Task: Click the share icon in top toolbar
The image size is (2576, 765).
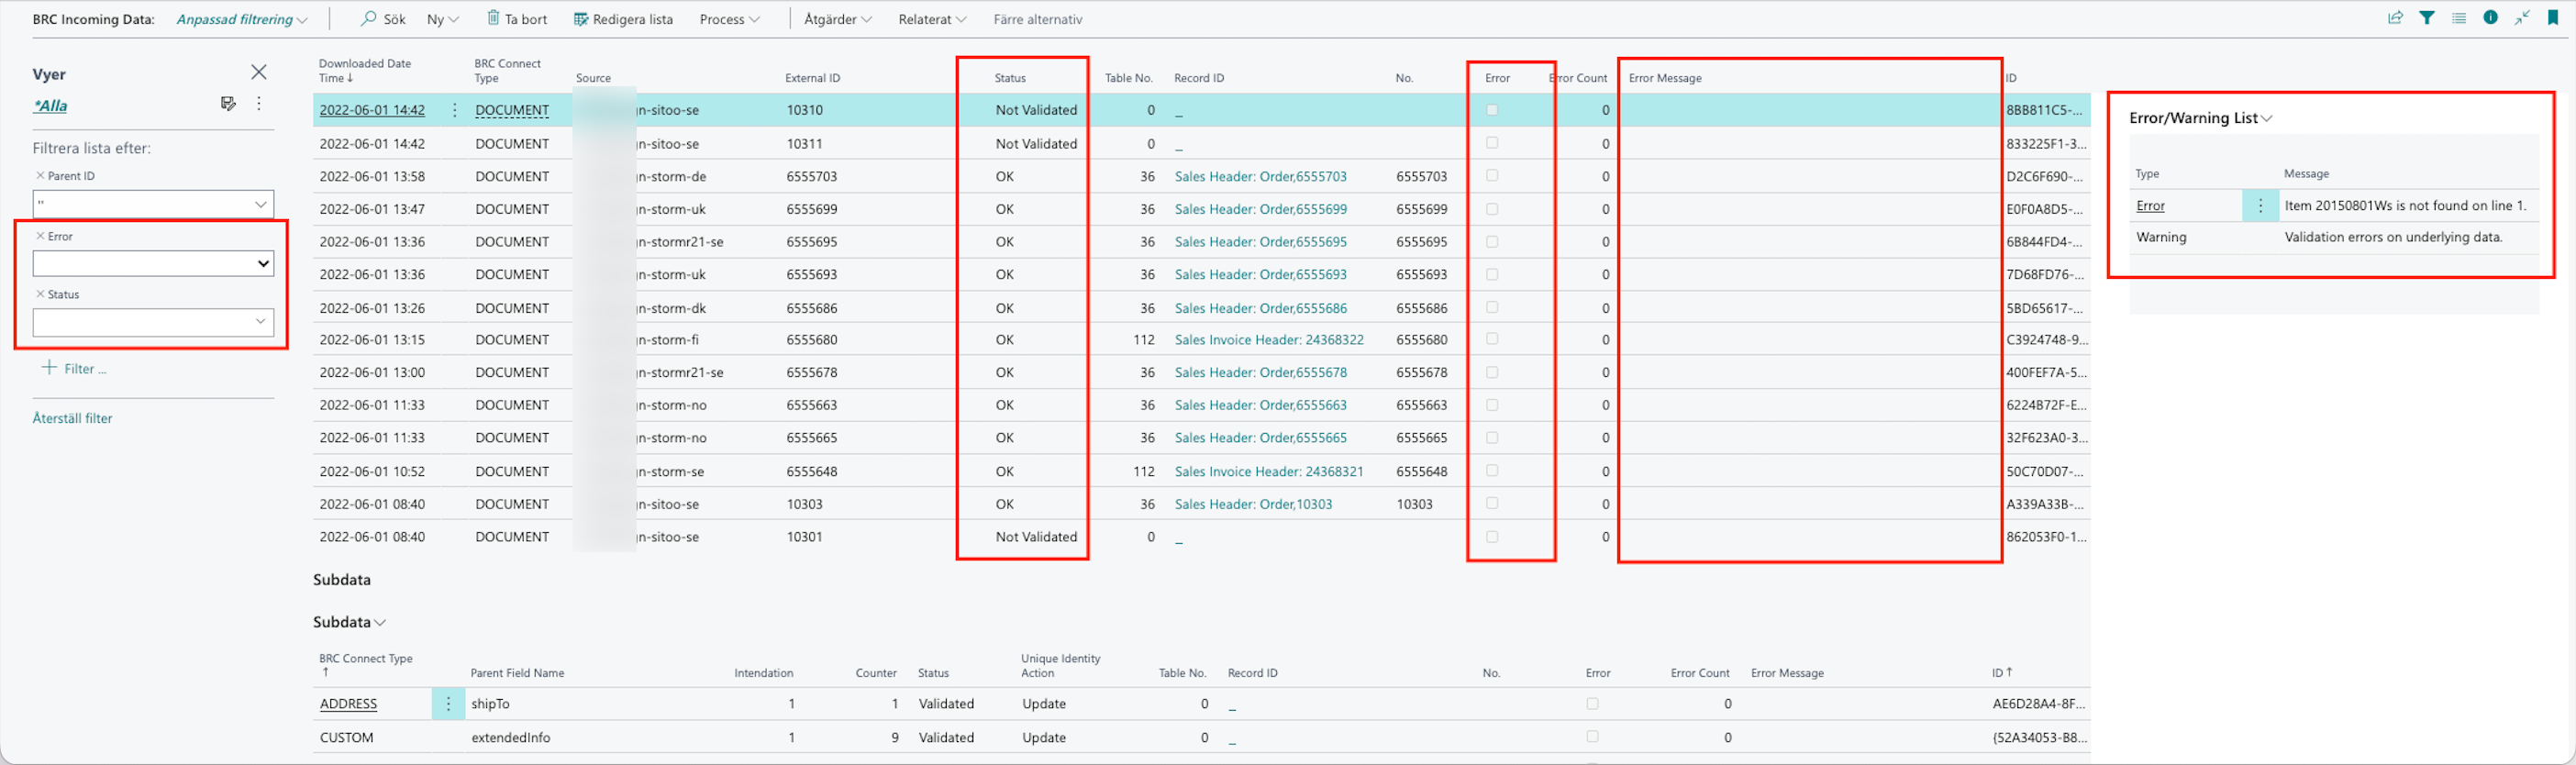Action: pyautogui.click(x=2395, y=18)
